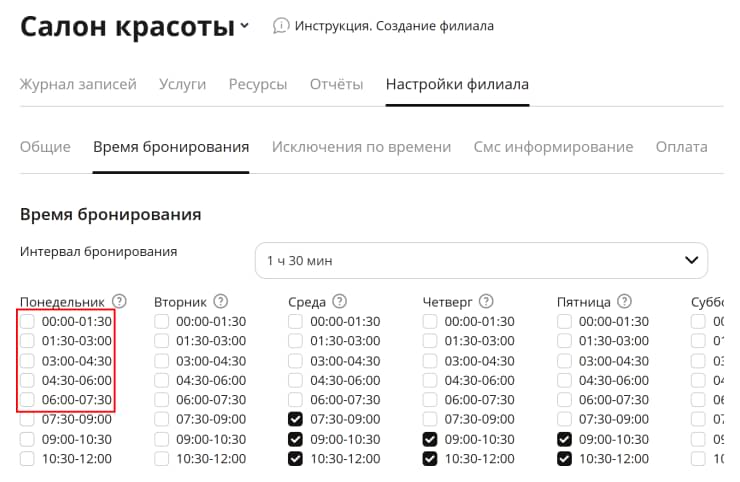Enable Понедельник 07:30-09:00 slot
Image resolution: width=740 pixels, height=482 pixels.
[27, 419]
